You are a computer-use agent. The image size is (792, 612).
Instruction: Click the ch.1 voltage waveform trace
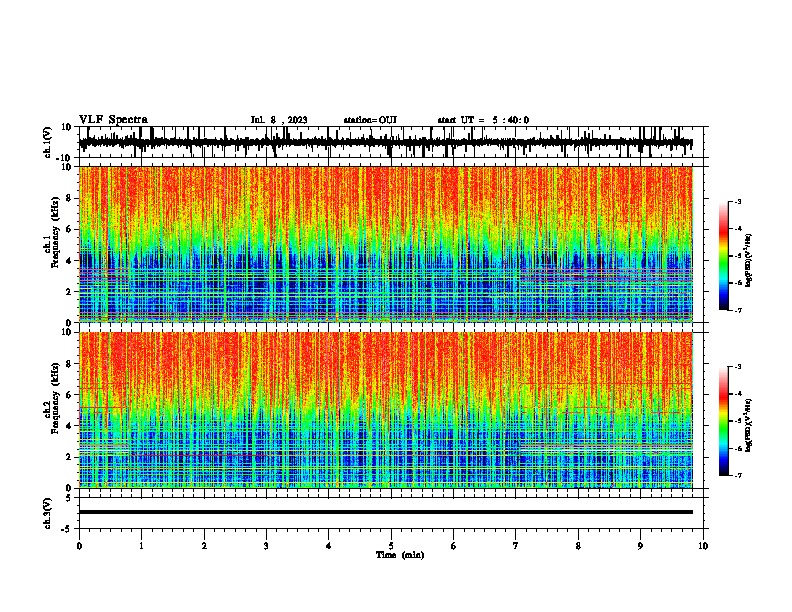click(385, 143)
